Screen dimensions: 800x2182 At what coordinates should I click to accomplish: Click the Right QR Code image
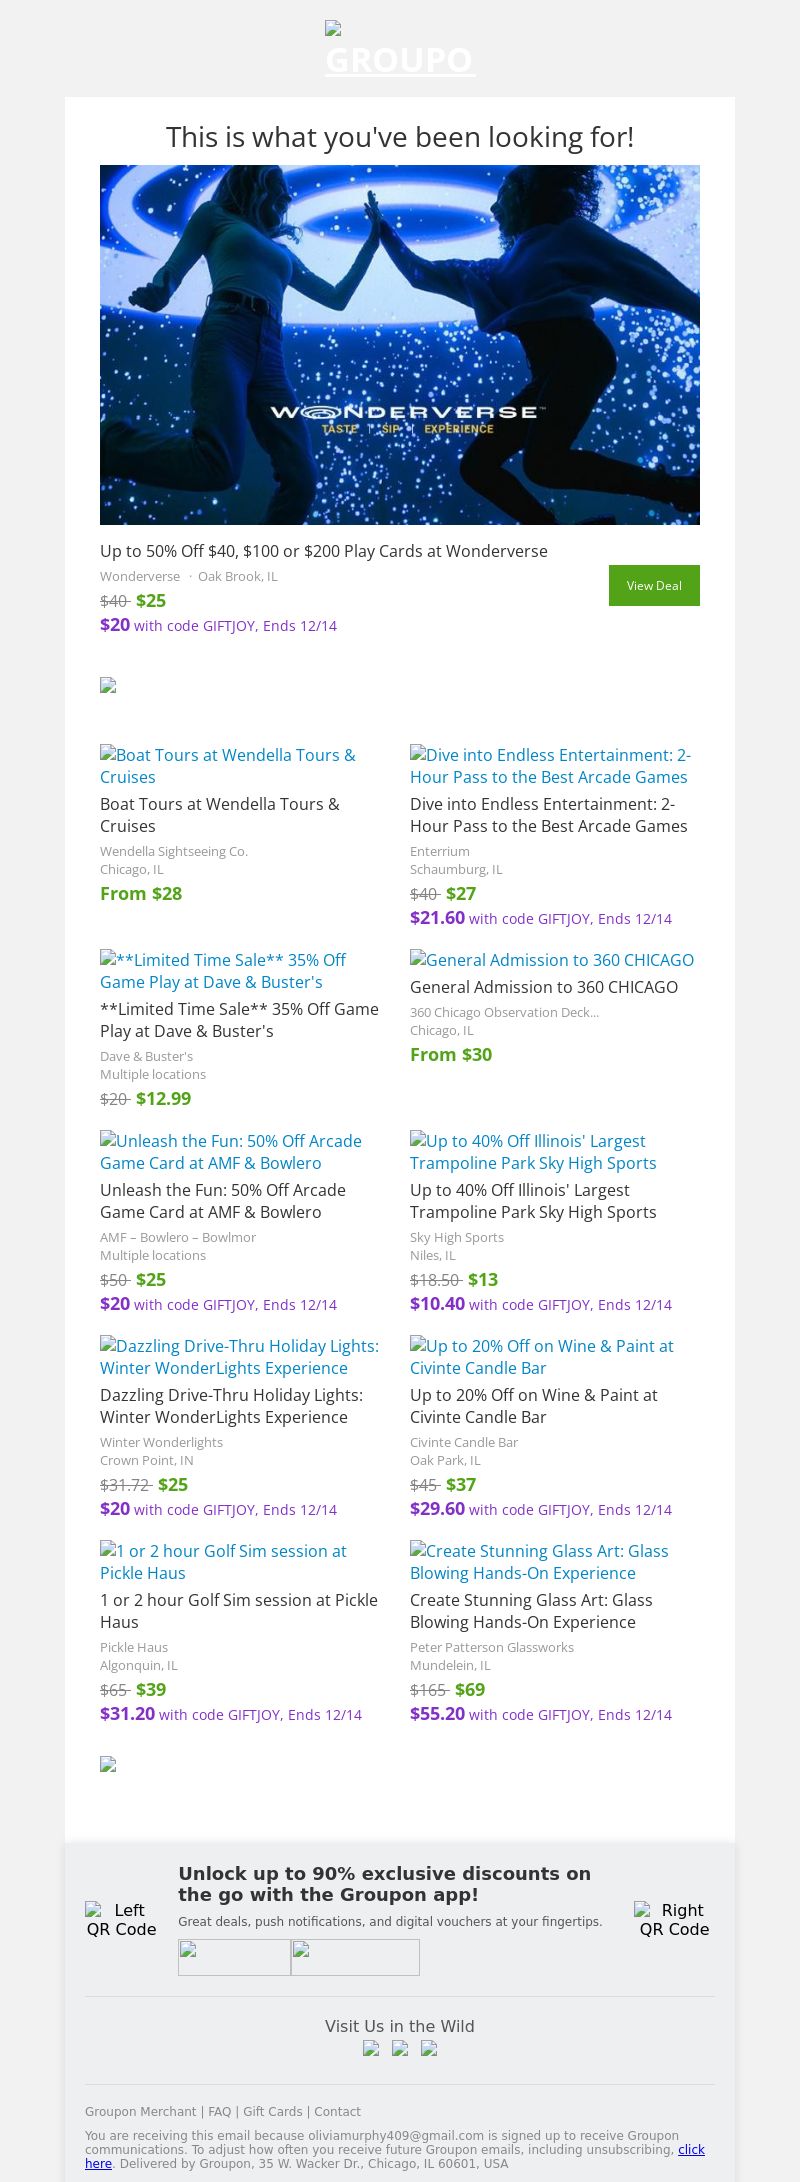tap(674, 1919)
